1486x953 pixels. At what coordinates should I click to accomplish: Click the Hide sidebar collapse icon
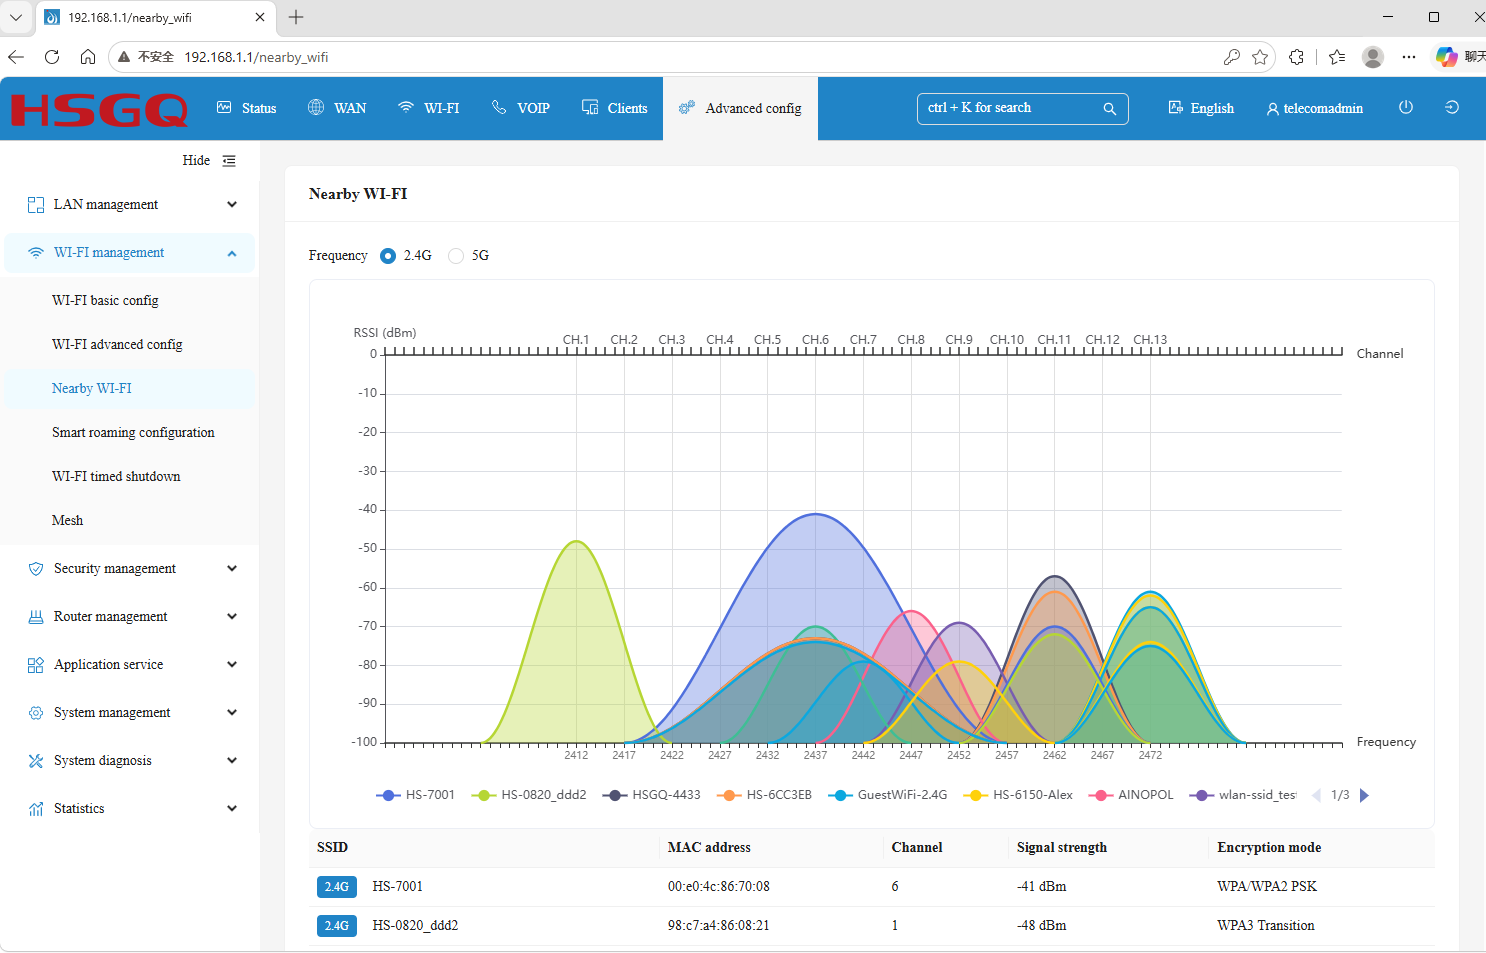pyautogui.click(x=229, y=161)
